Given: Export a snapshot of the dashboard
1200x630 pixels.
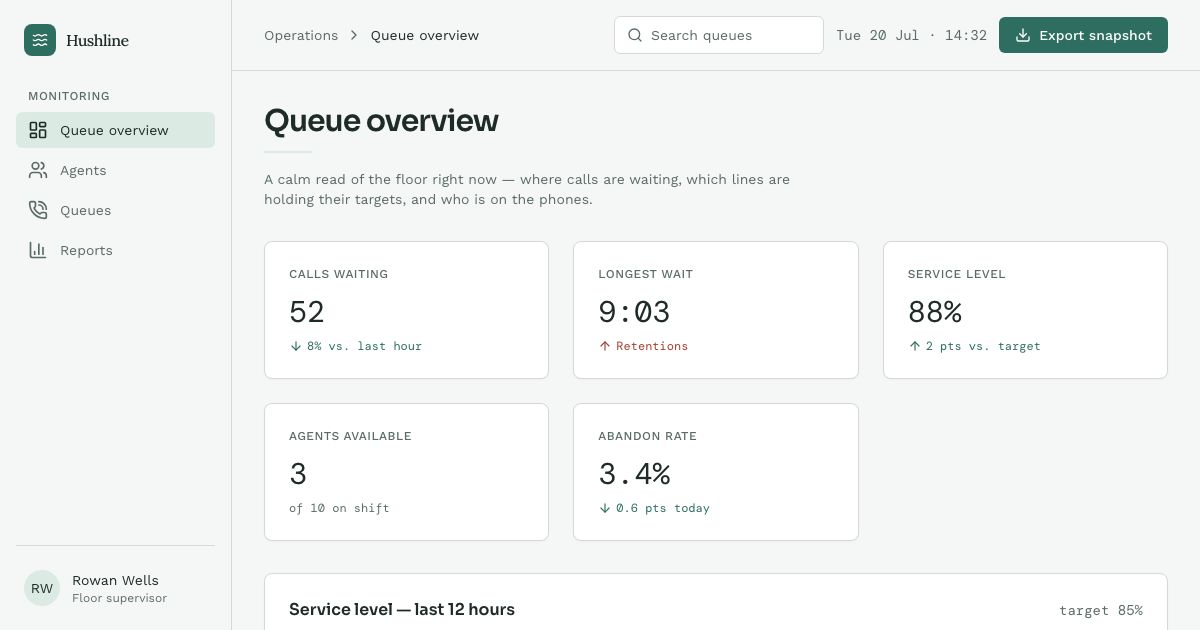Looking at the screenshot, I should click(1083, 35).
